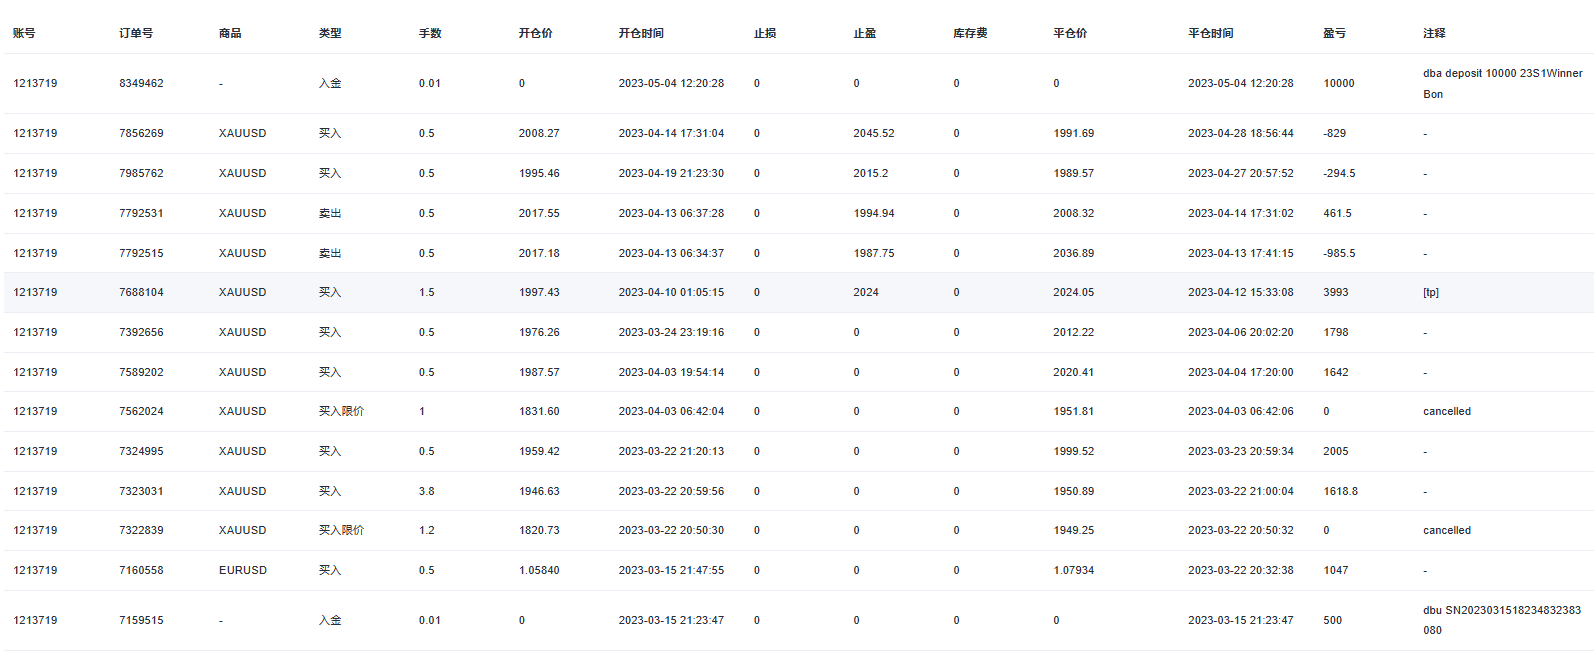Click take-profit value 2045.52
Screen dimensions: 1594x654
tap(874, 133)
